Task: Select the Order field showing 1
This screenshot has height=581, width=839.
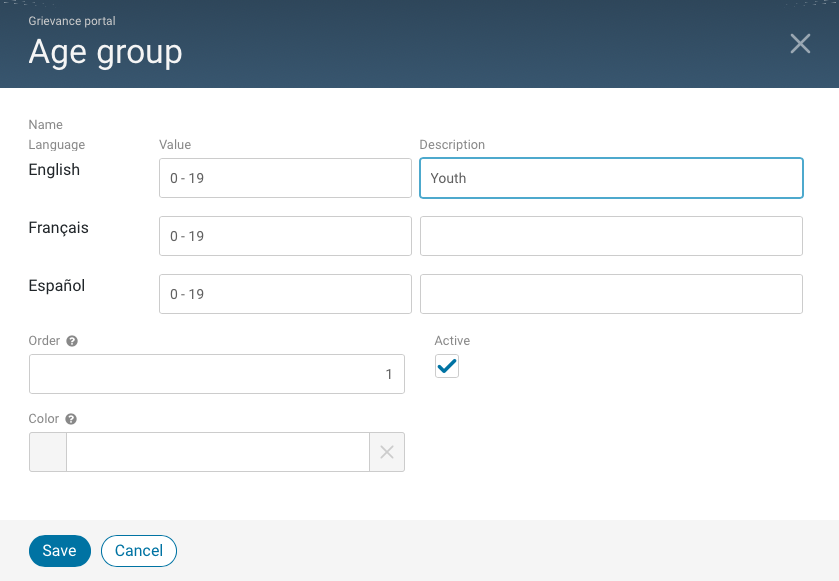Action: pos(216,373)
